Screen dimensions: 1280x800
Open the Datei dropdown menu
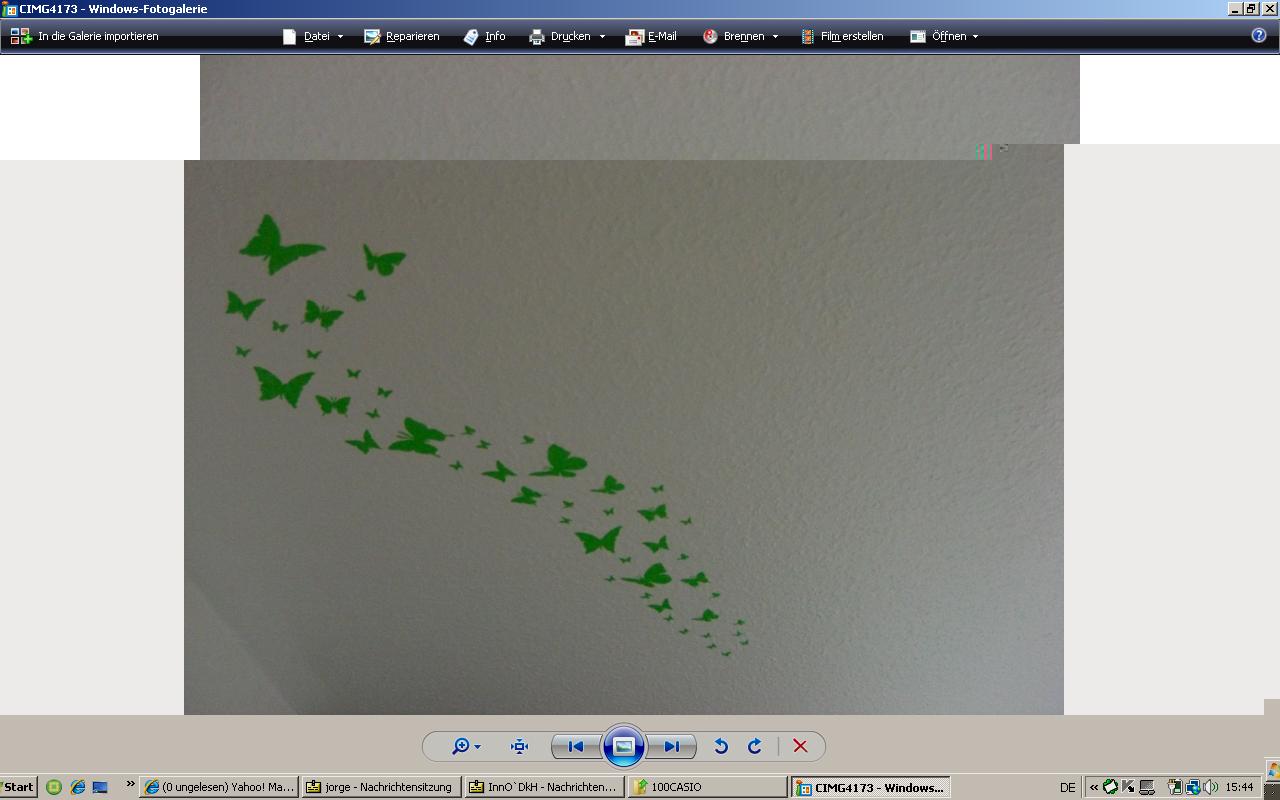(314, 36)
